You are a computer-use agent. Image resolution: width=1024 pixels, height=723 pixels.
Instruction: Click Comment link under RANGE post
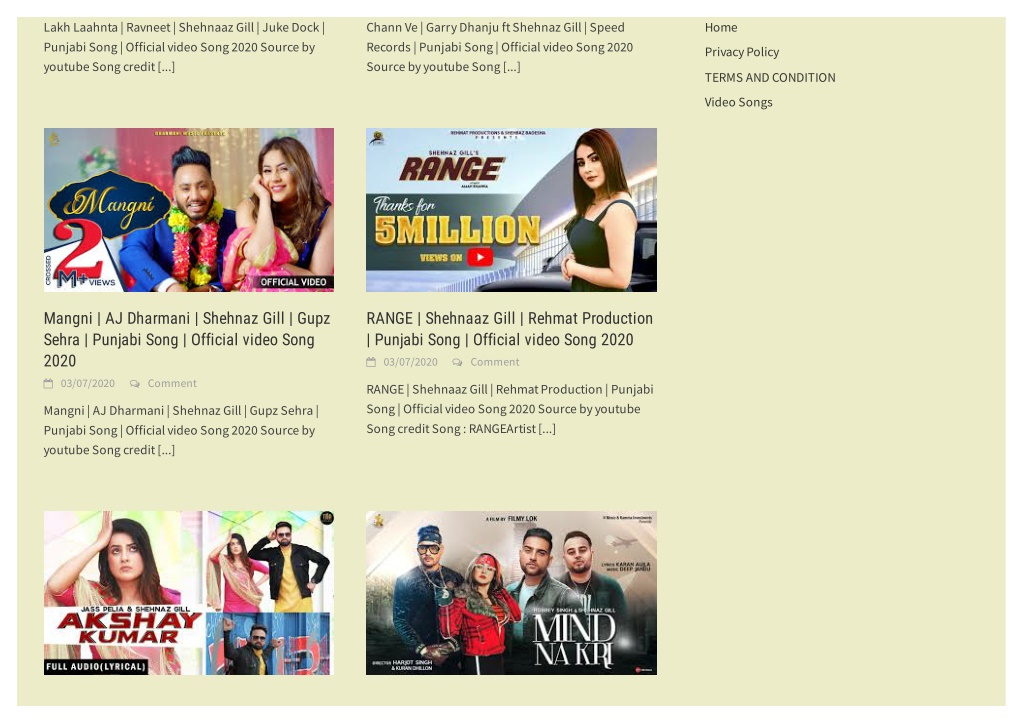[x=494, y=362]
